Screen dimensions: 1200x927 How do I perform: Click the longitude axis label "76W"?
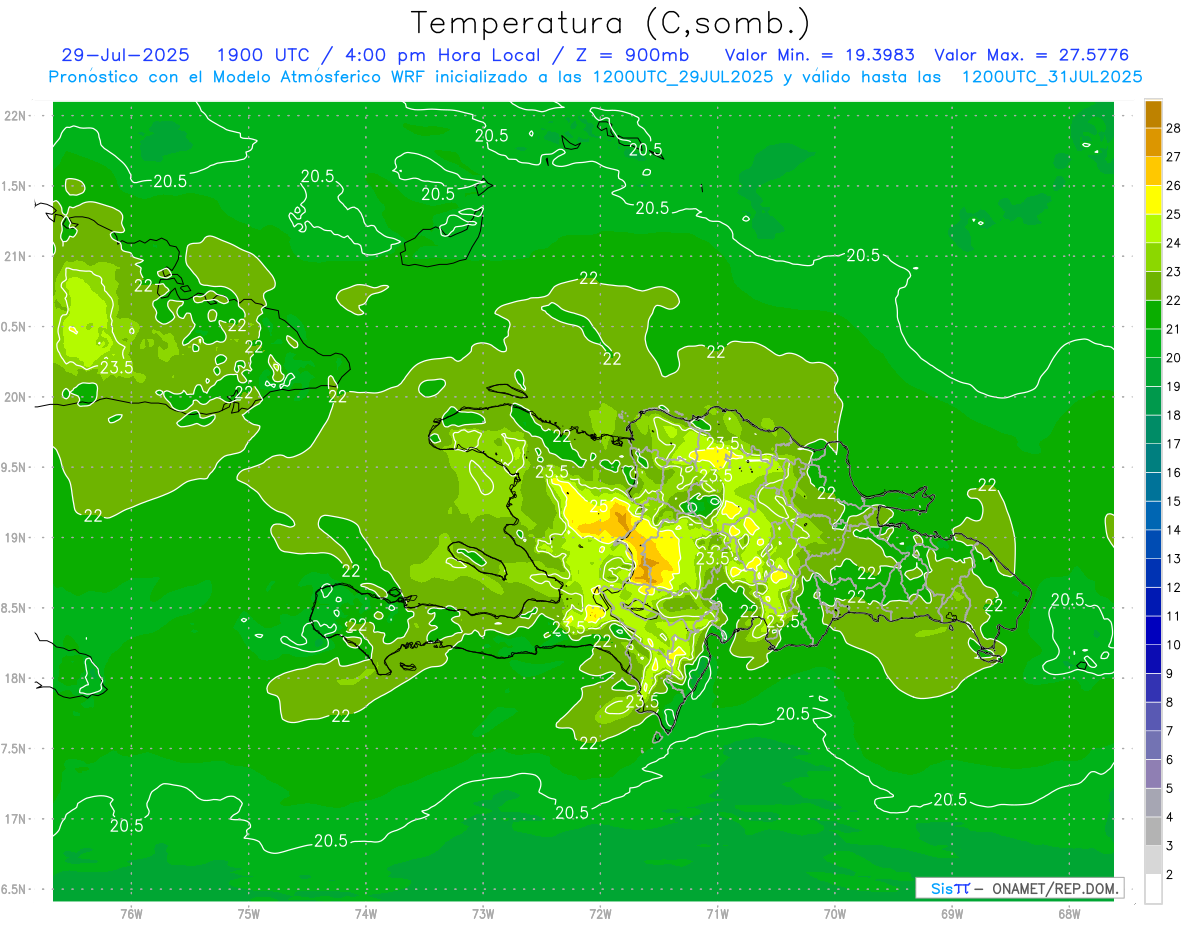[x=131, y=914]
